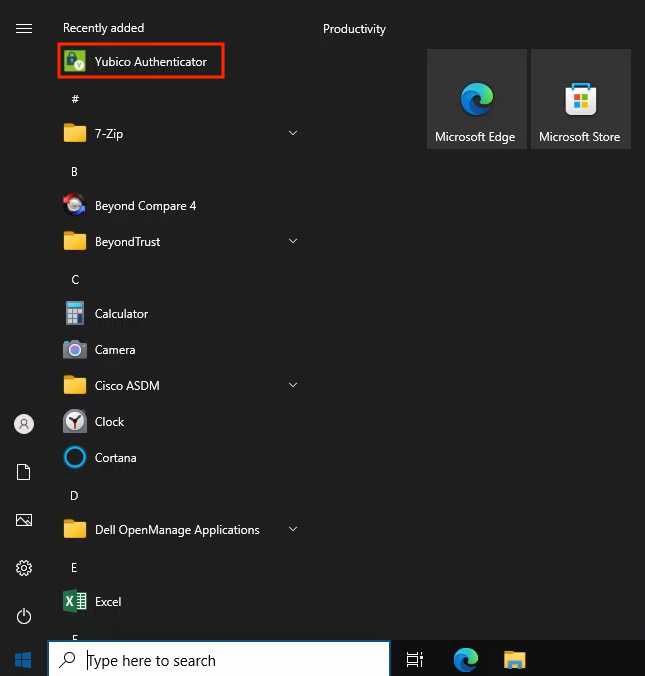Click the 7-Zip folder icon

(x=75, y=133)
